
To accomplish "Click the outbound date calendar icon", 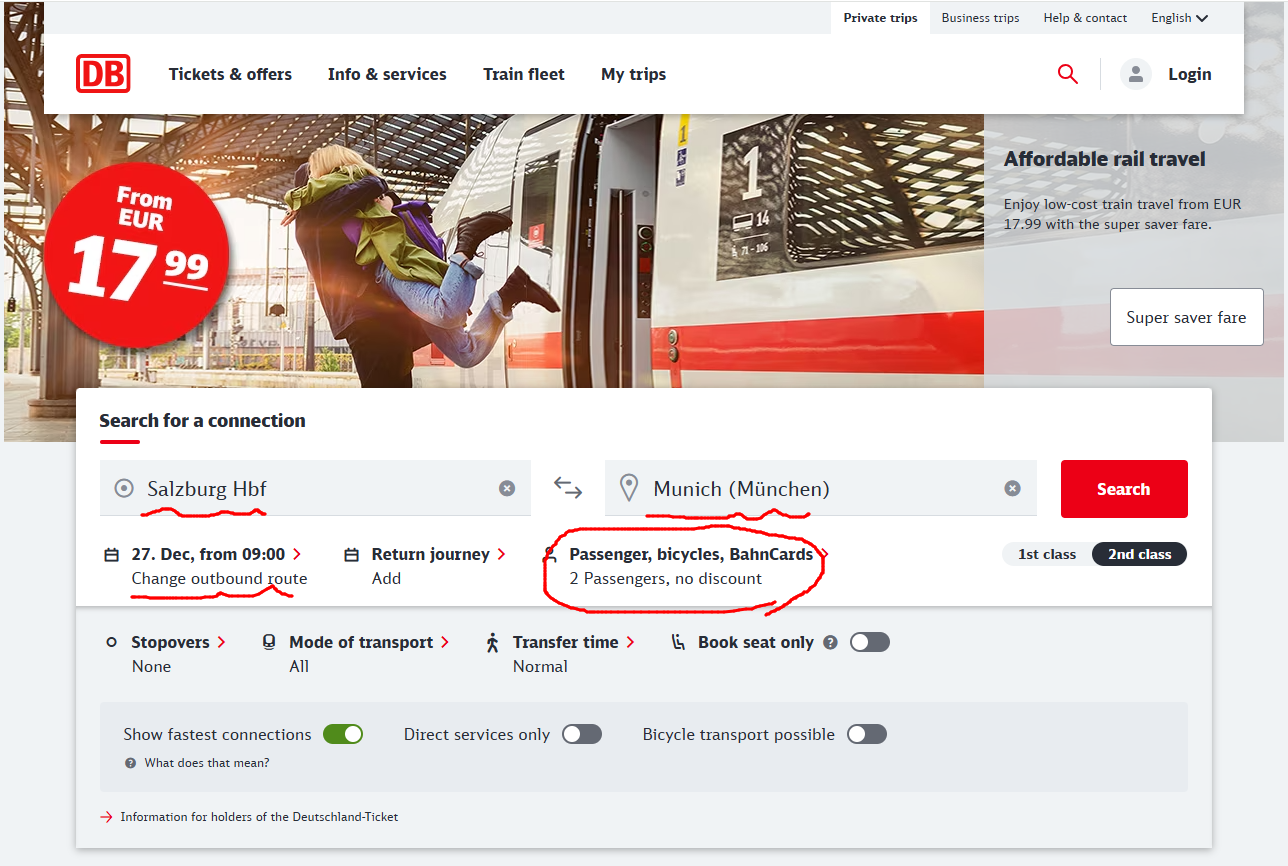I will pyautogui.click(x=112, y=554).
